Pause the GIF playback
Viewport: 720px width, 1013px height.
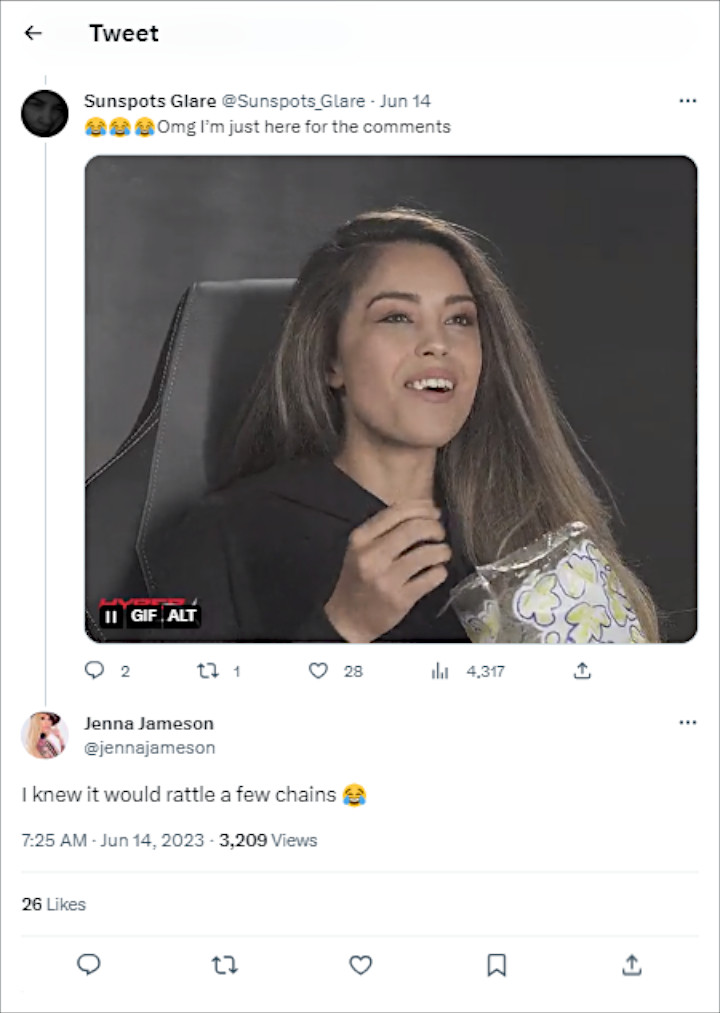(x=111, y=616)
